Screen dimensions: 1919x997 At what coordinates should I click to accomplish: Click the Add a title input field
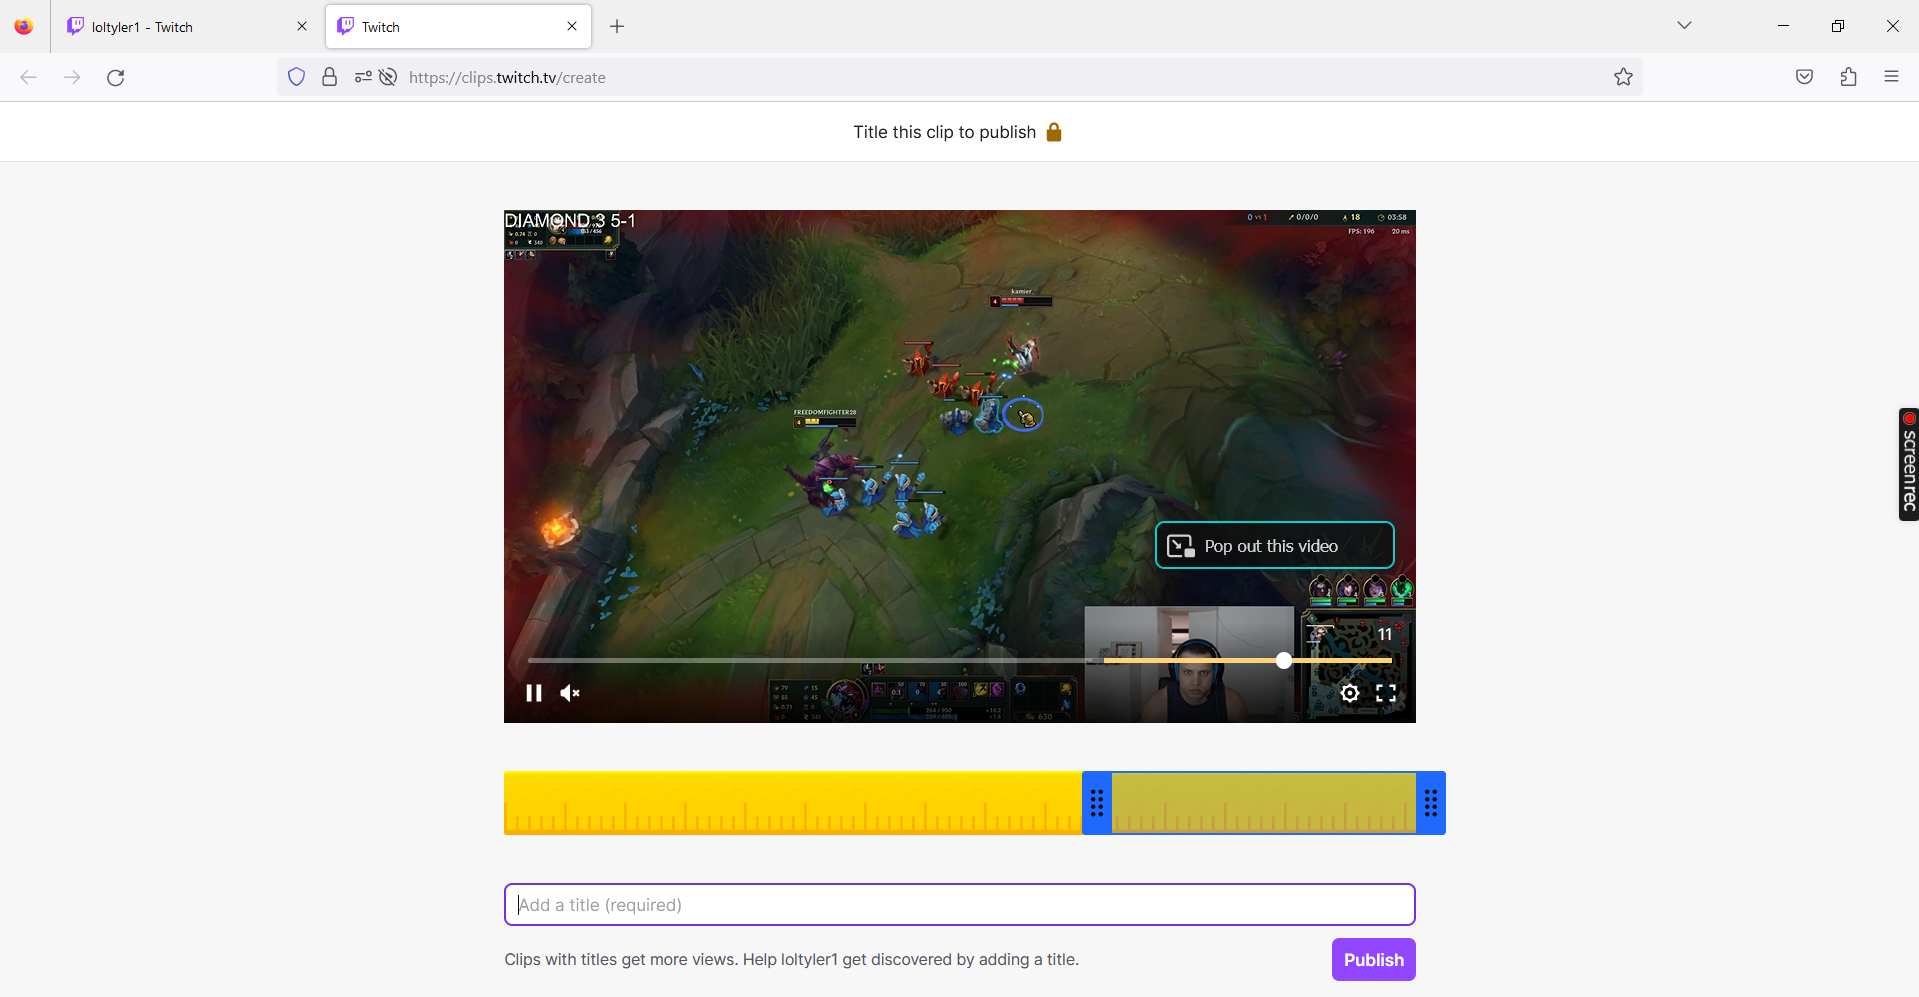(x=960, y=905)
